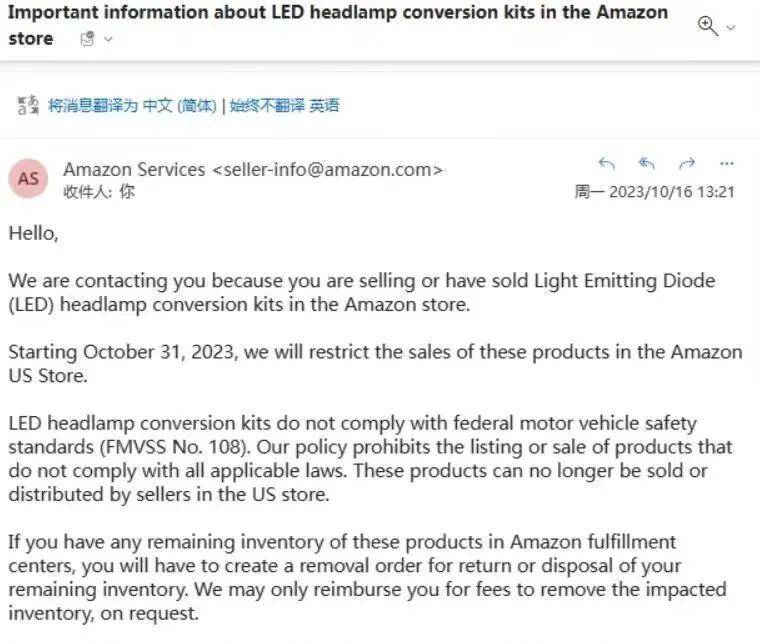Click the zoom magnifier icon
This screenshot has height=644, width=760.
(x=707, y=26)
